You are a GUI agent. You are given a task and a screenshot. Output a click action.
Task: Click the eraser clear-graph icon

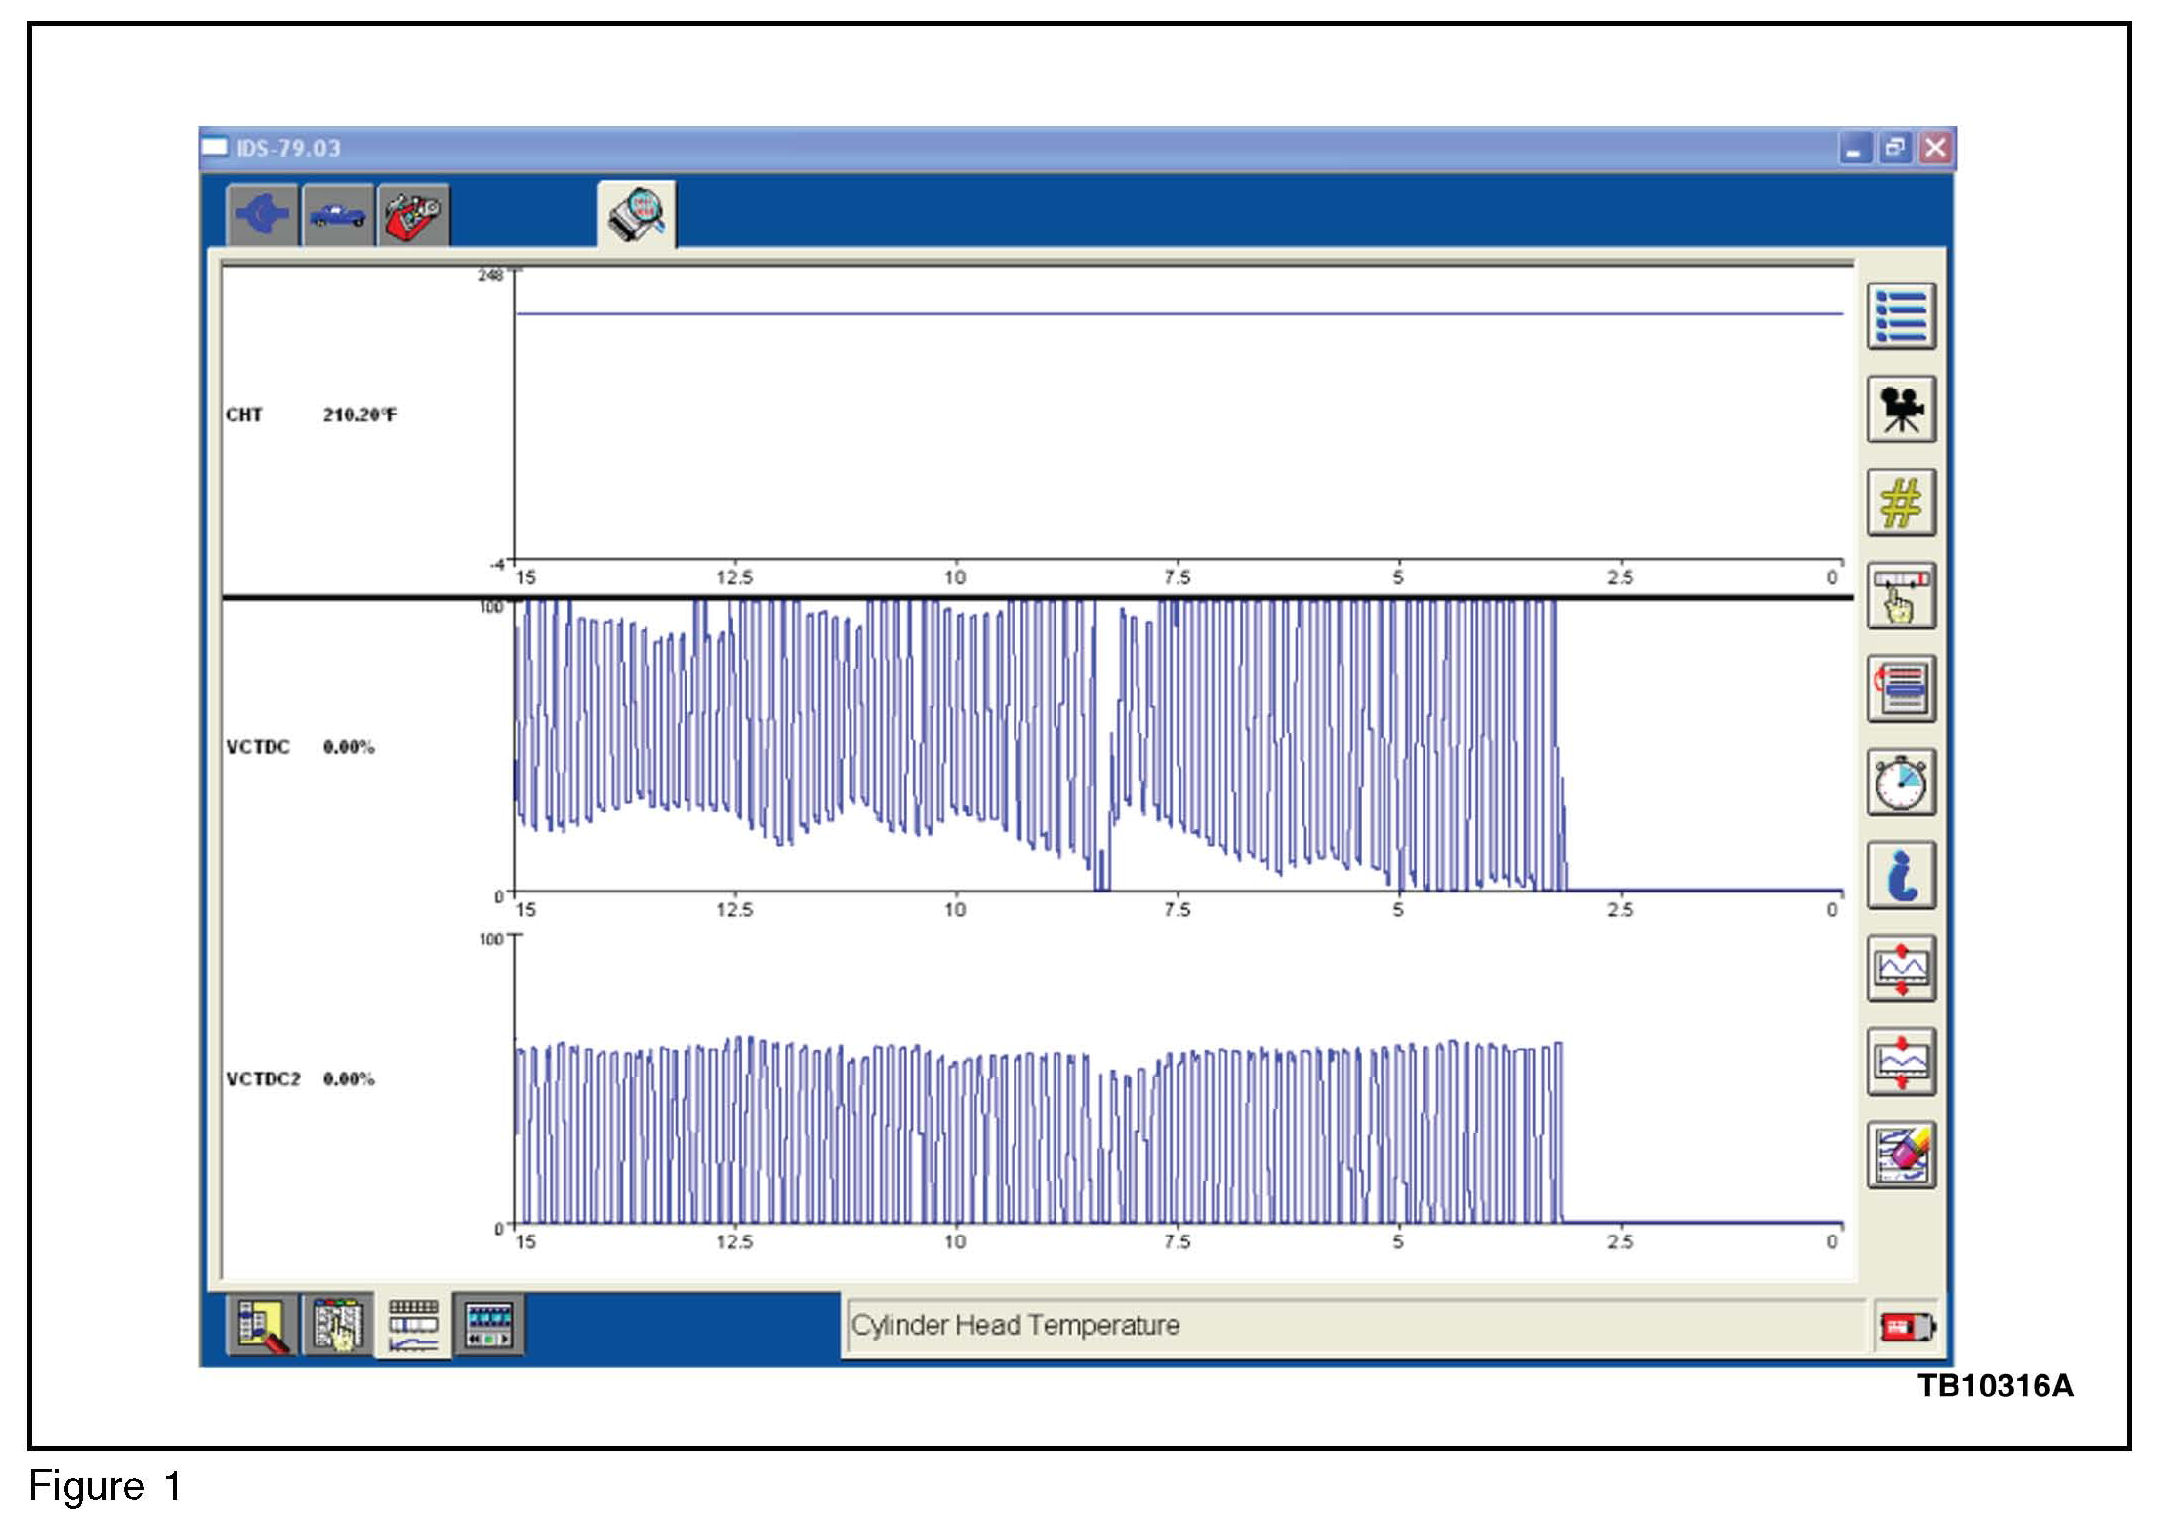pos(1900,1154)
